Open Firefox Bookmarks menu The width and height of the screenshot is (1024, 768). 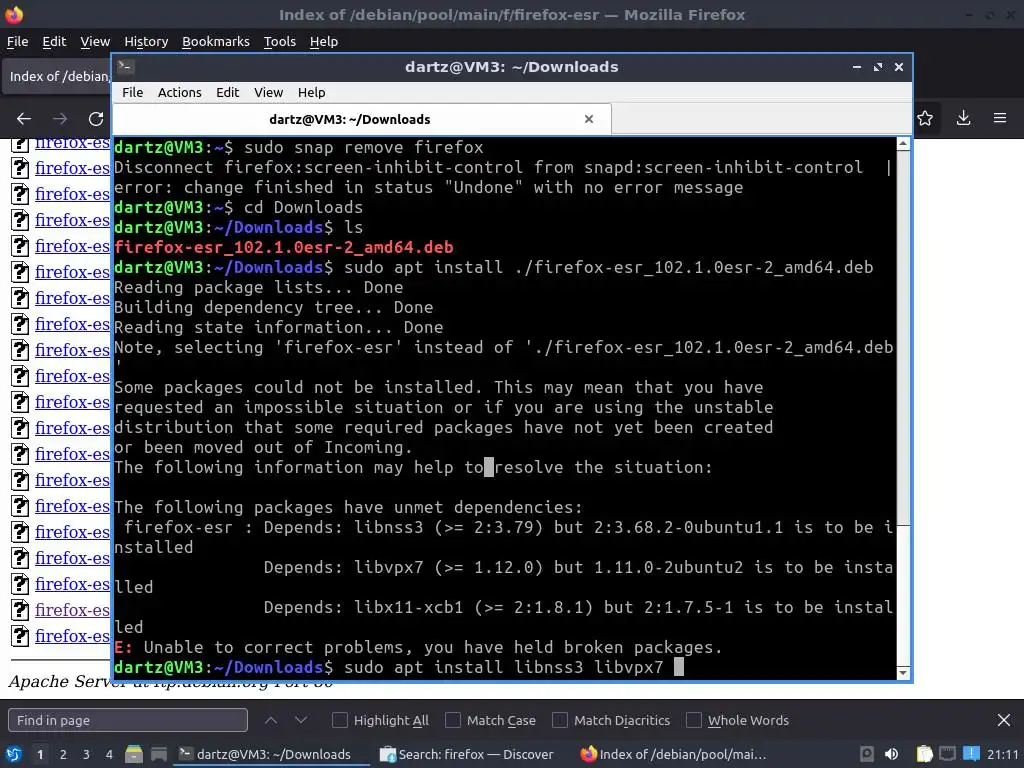coord(216,41)
